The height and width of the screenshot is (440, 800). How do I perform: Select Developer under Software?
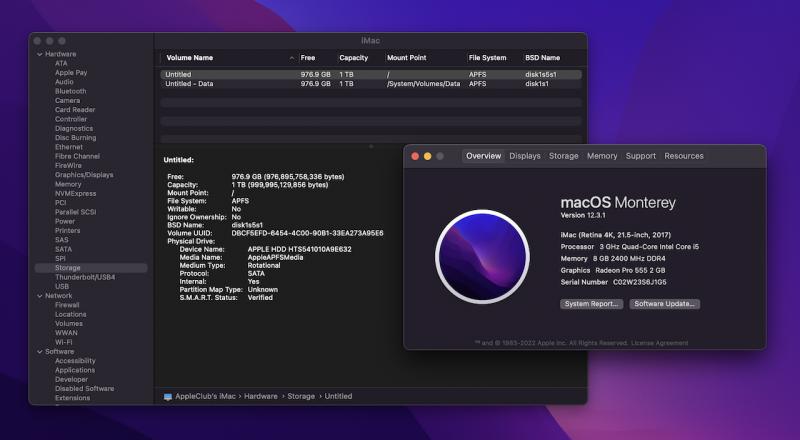pyautogui.click(x=71, y=379)
